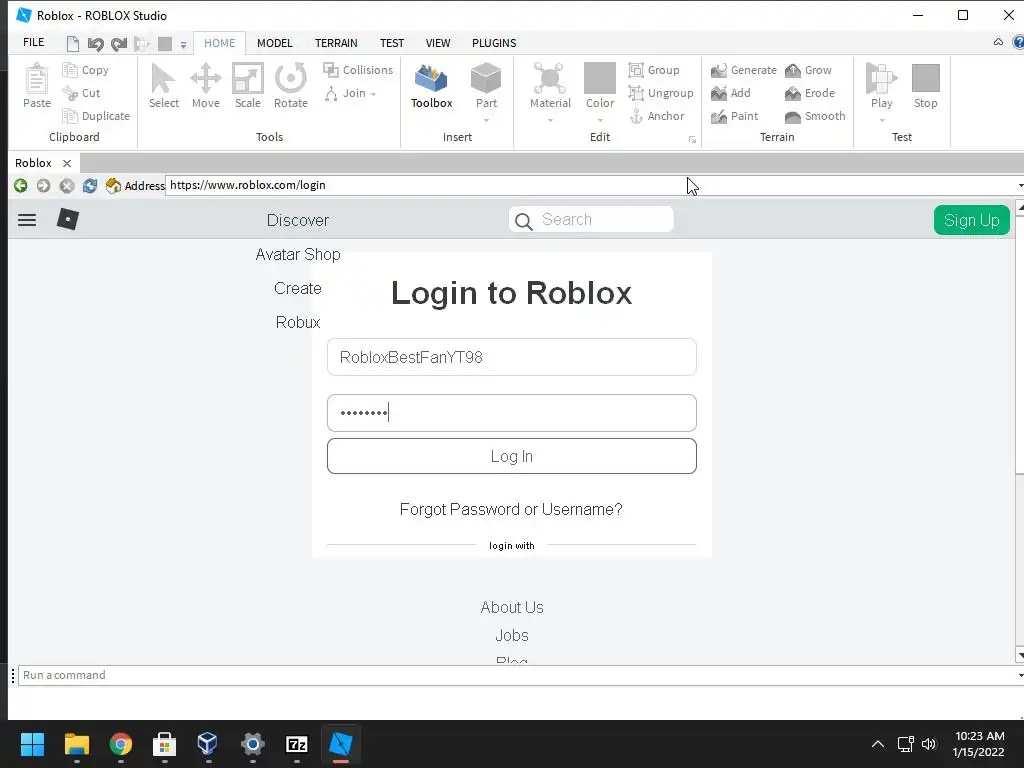Viewport: 1024px width, 768px height.
Task: Open the FILE menu
Action: coord(33,42)
